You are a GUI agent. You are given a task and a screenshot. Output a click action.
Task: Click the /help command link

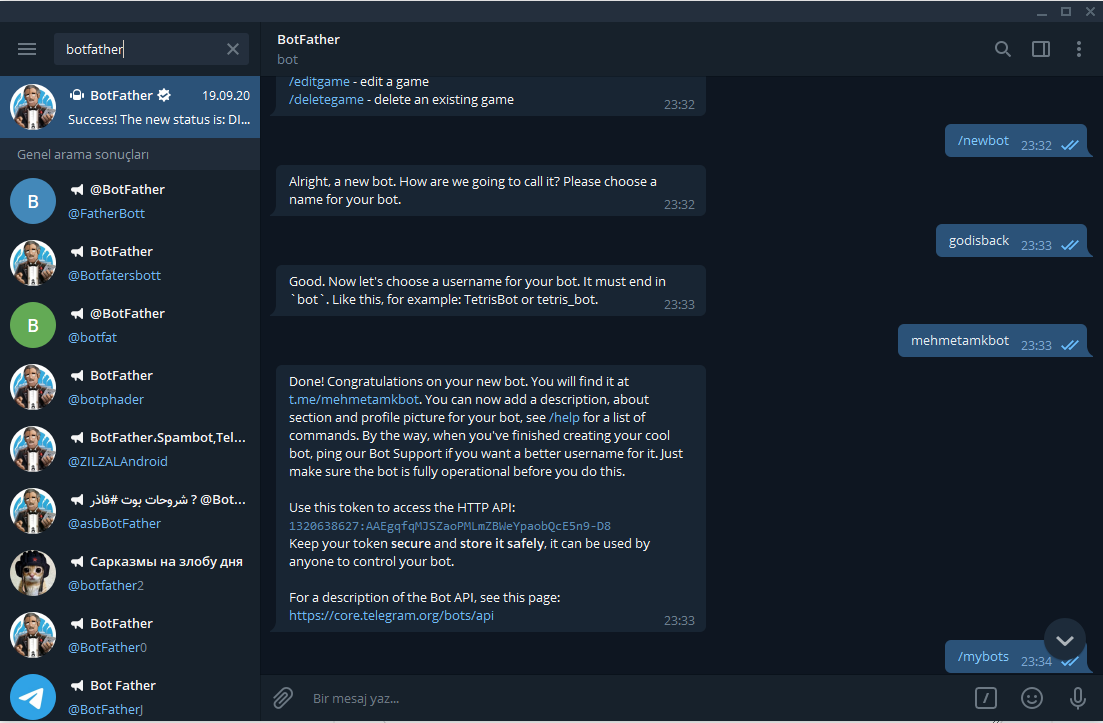565,418
